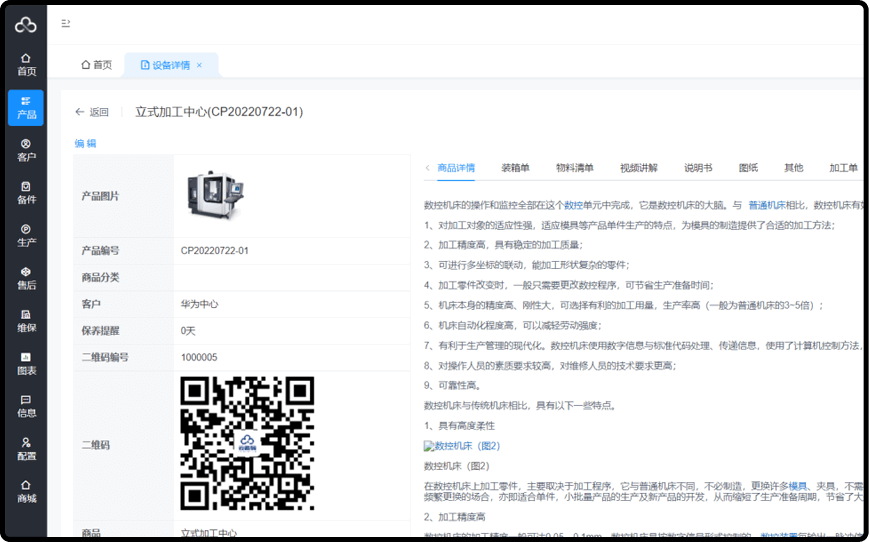Switch to the 首页 page tab
The height and width of the screenshot is (542, 869).
click(96, 65)
